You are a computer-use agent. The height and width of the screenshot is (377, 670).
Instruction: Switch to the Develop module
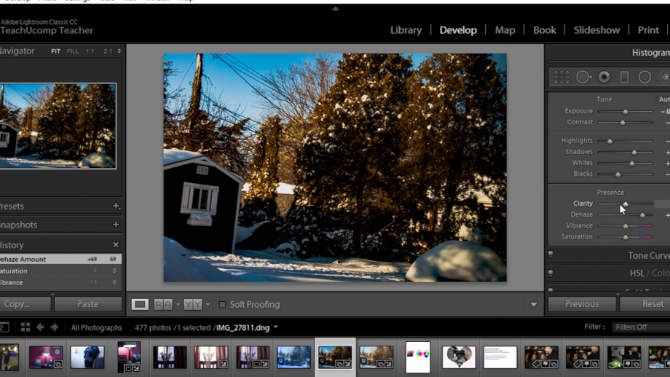coord(458,30)
